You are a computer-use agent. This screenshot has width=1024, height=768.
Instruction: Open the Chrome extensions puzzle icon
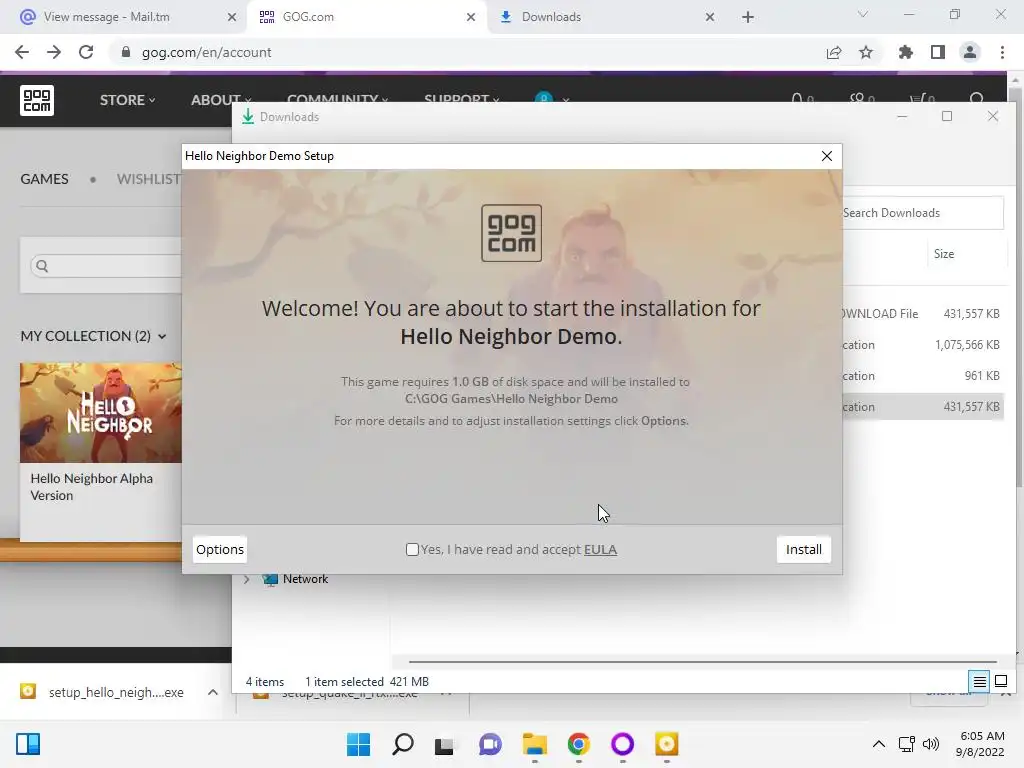[905, 52]
